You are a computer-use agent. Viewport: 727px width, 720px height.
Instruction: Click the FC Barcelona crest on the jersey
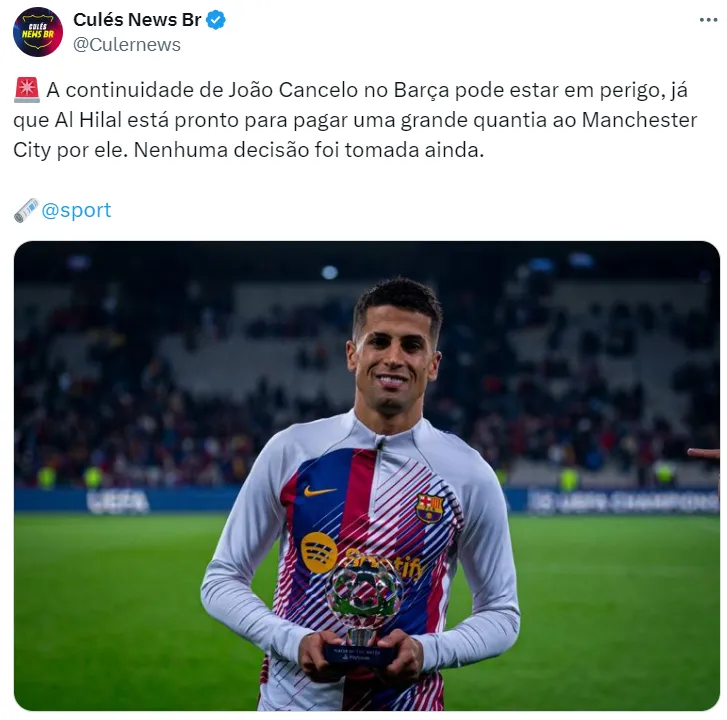point(429,508)
